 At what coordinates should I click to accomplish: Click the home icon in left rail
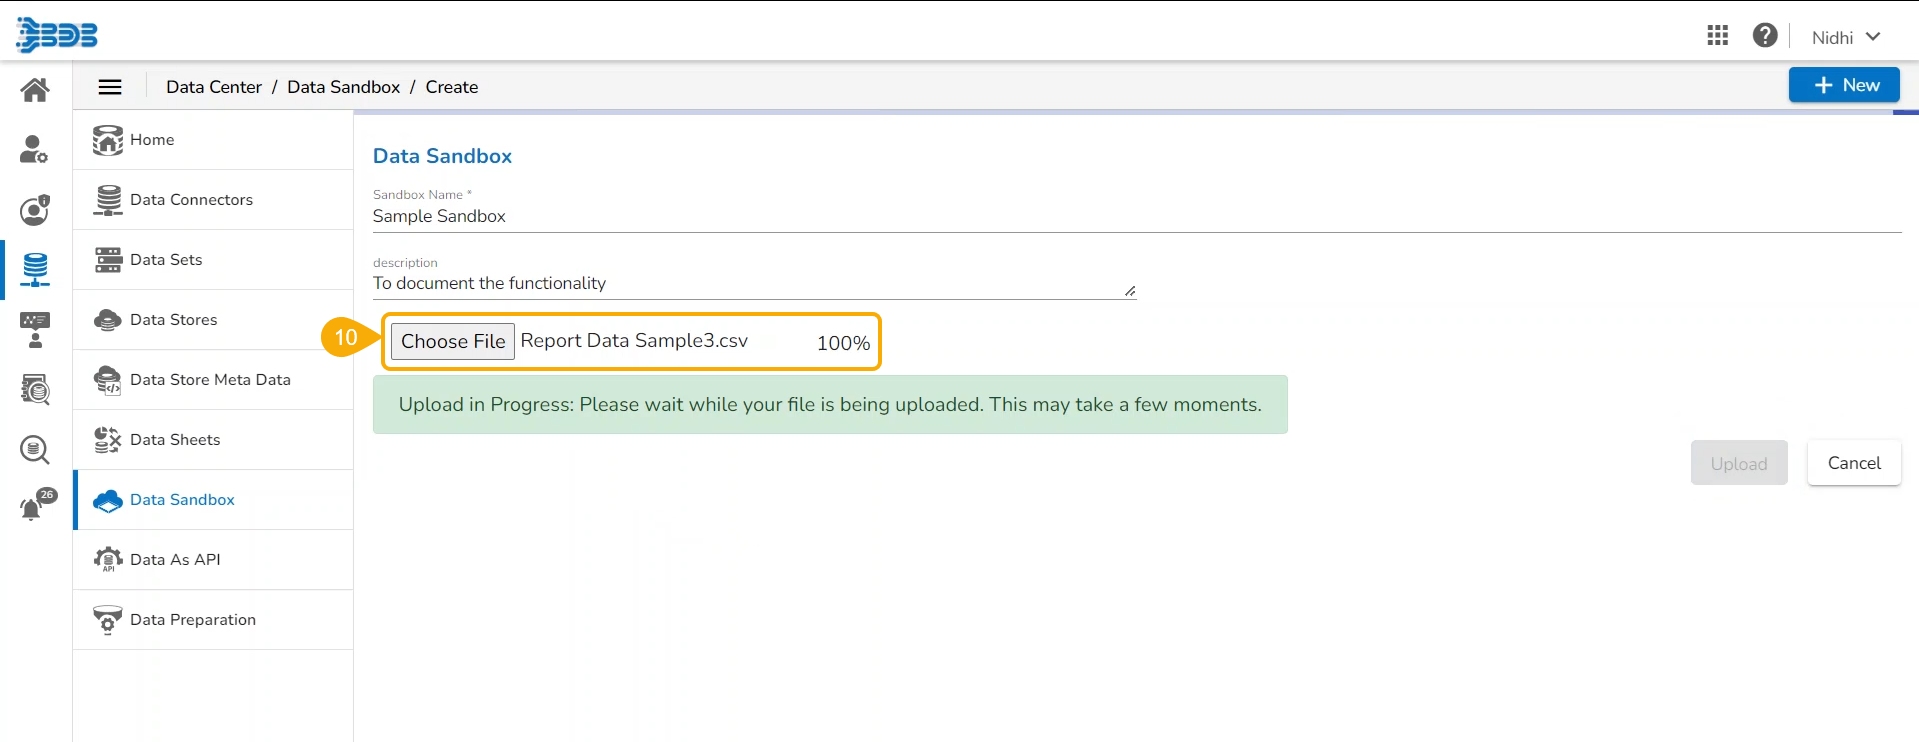tap(35, 90)
